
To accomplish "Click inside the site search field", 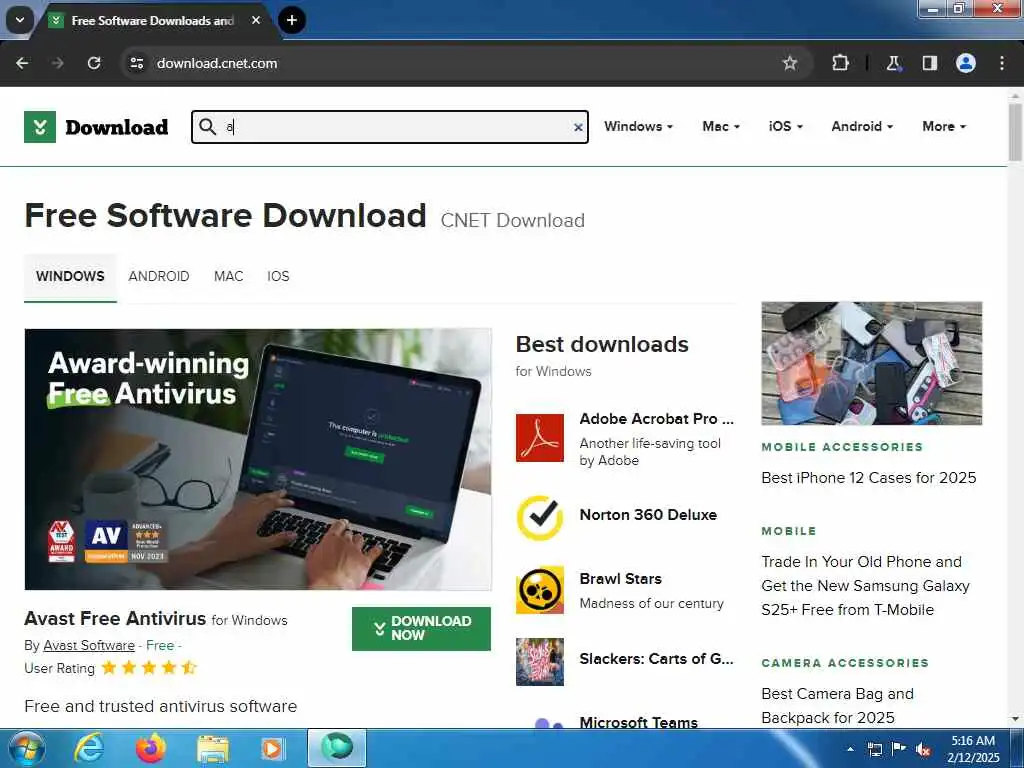I will pyautogui.click(x=390, y=127).
